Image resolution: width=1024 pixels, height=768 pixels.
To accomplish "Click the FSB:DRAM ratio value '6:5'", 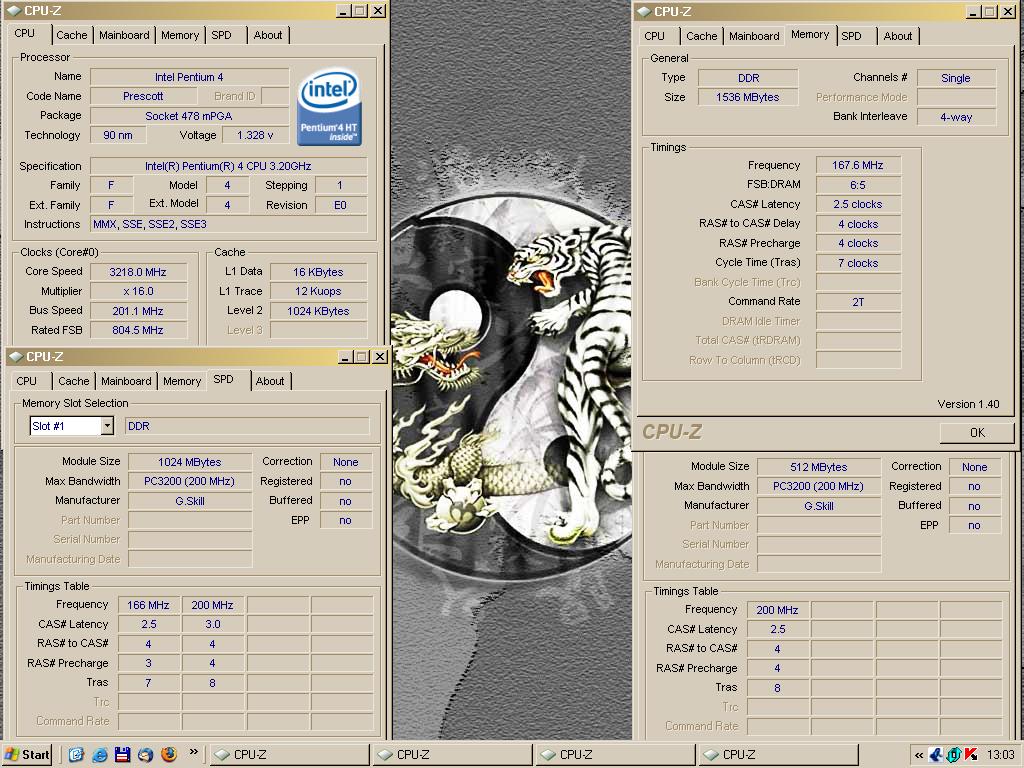I will pyautogui.click(x=857, y=185).
